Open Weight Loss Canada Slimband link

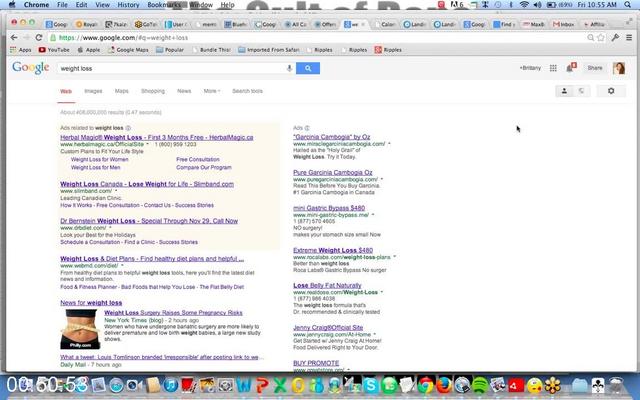(147, 184)
